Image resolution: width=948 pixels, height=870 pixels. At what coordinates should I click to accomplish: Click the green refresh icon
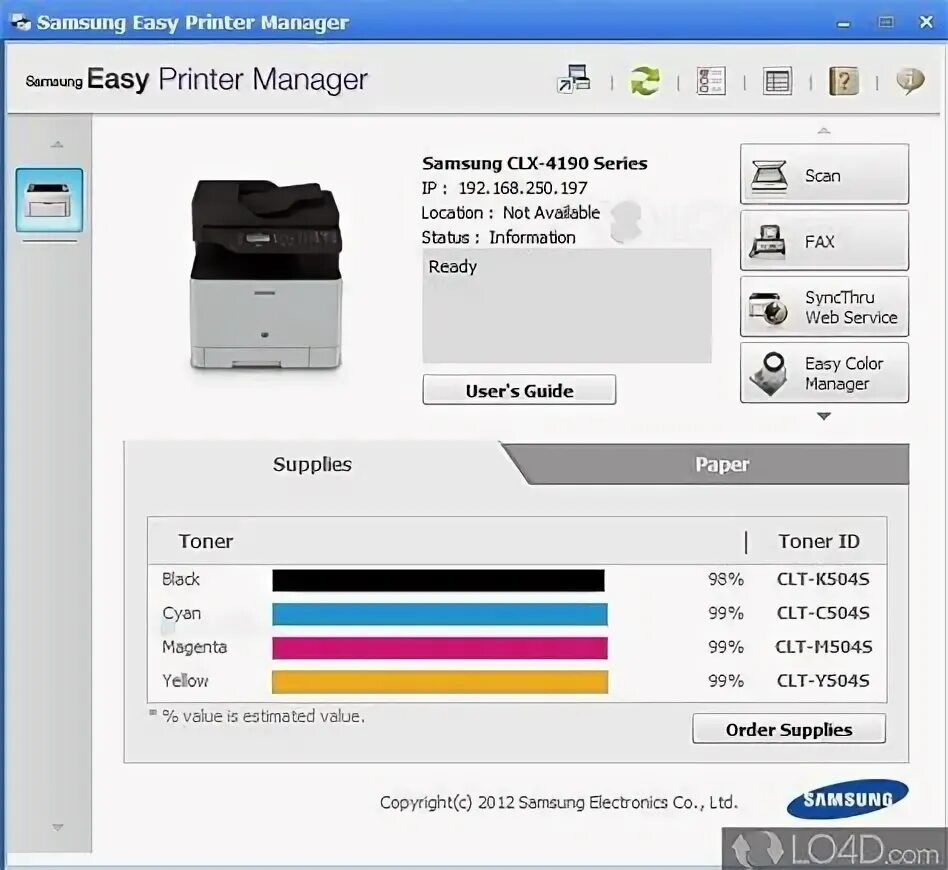coord(644,80)
